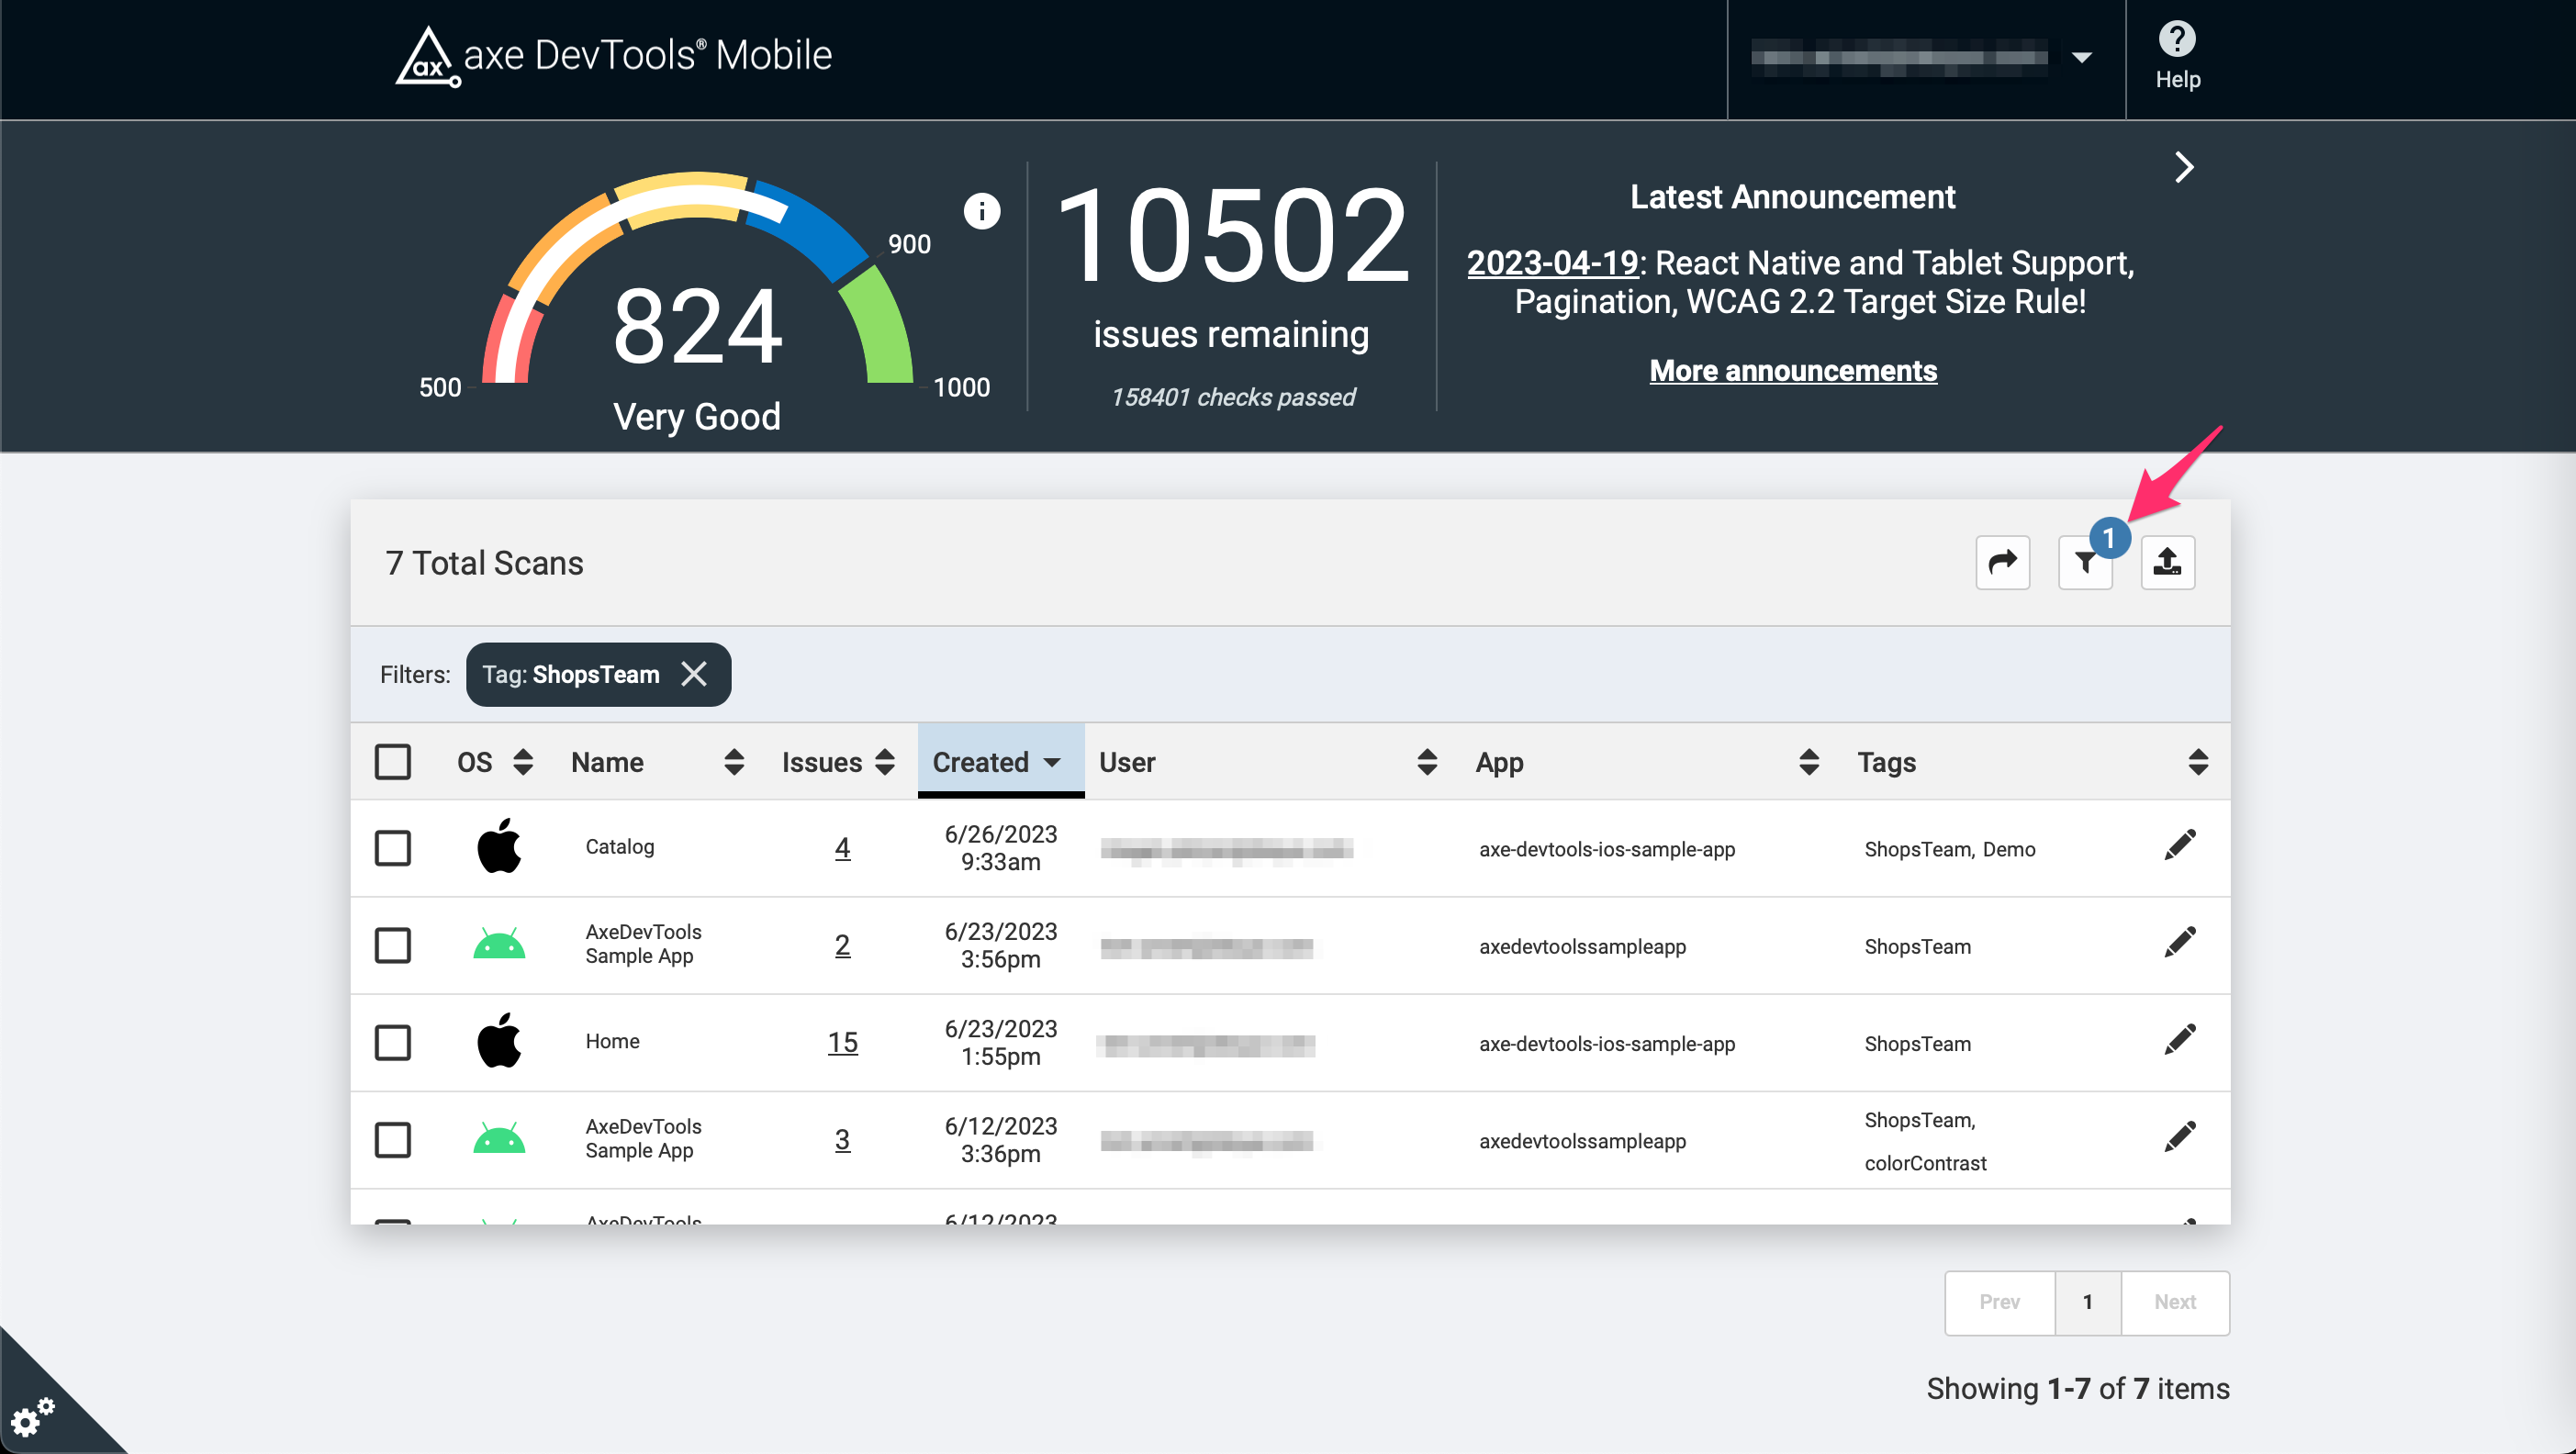The image size is (2576, 1454).
Task: Click the score gauge showing 824
Action: [x=697, y=330]
